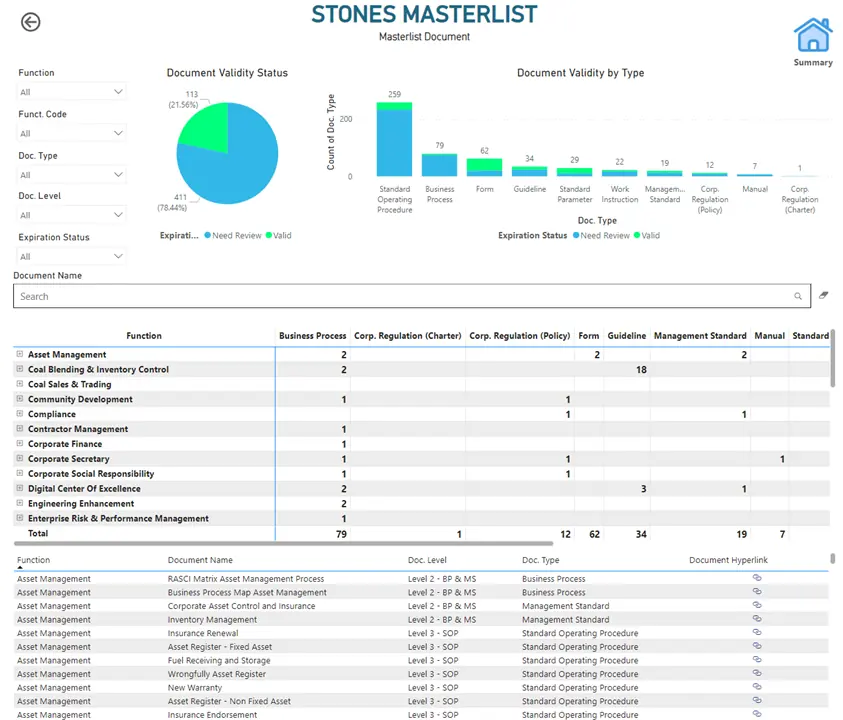Image resolution: width=843 pixels, height=720 pixels.
Task: Expand the Coal Sales & Trading row
Action: [x=20, y=384]
